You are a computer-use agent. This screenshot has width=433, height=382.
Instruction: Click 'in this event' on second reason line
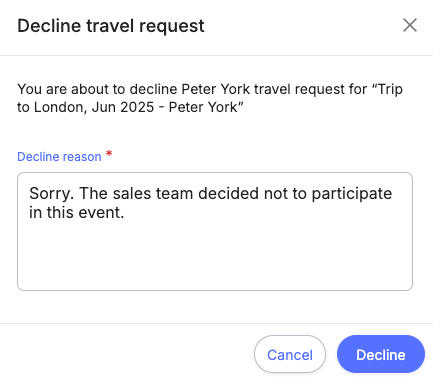[x=75, y=212]
